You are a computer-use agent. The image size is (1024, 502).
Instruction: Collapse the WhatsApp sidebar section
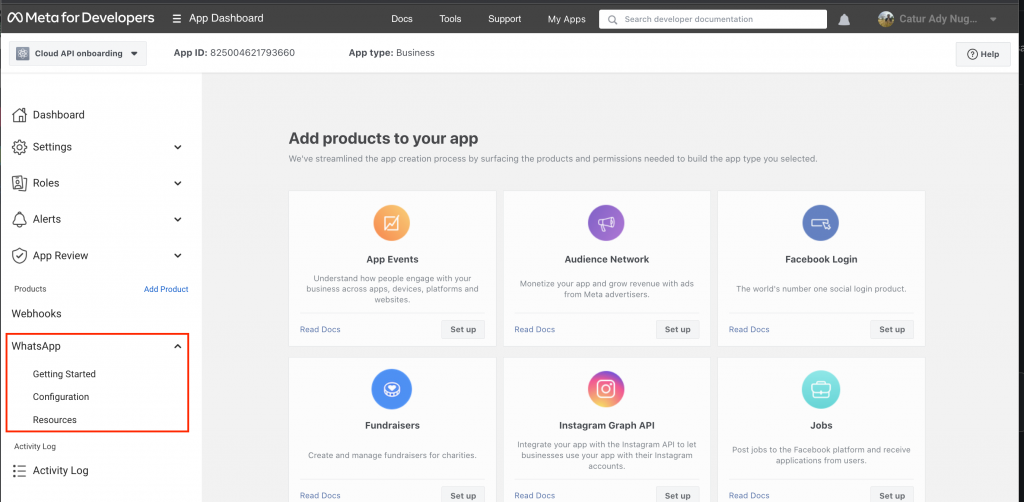(x=177, y=346)
